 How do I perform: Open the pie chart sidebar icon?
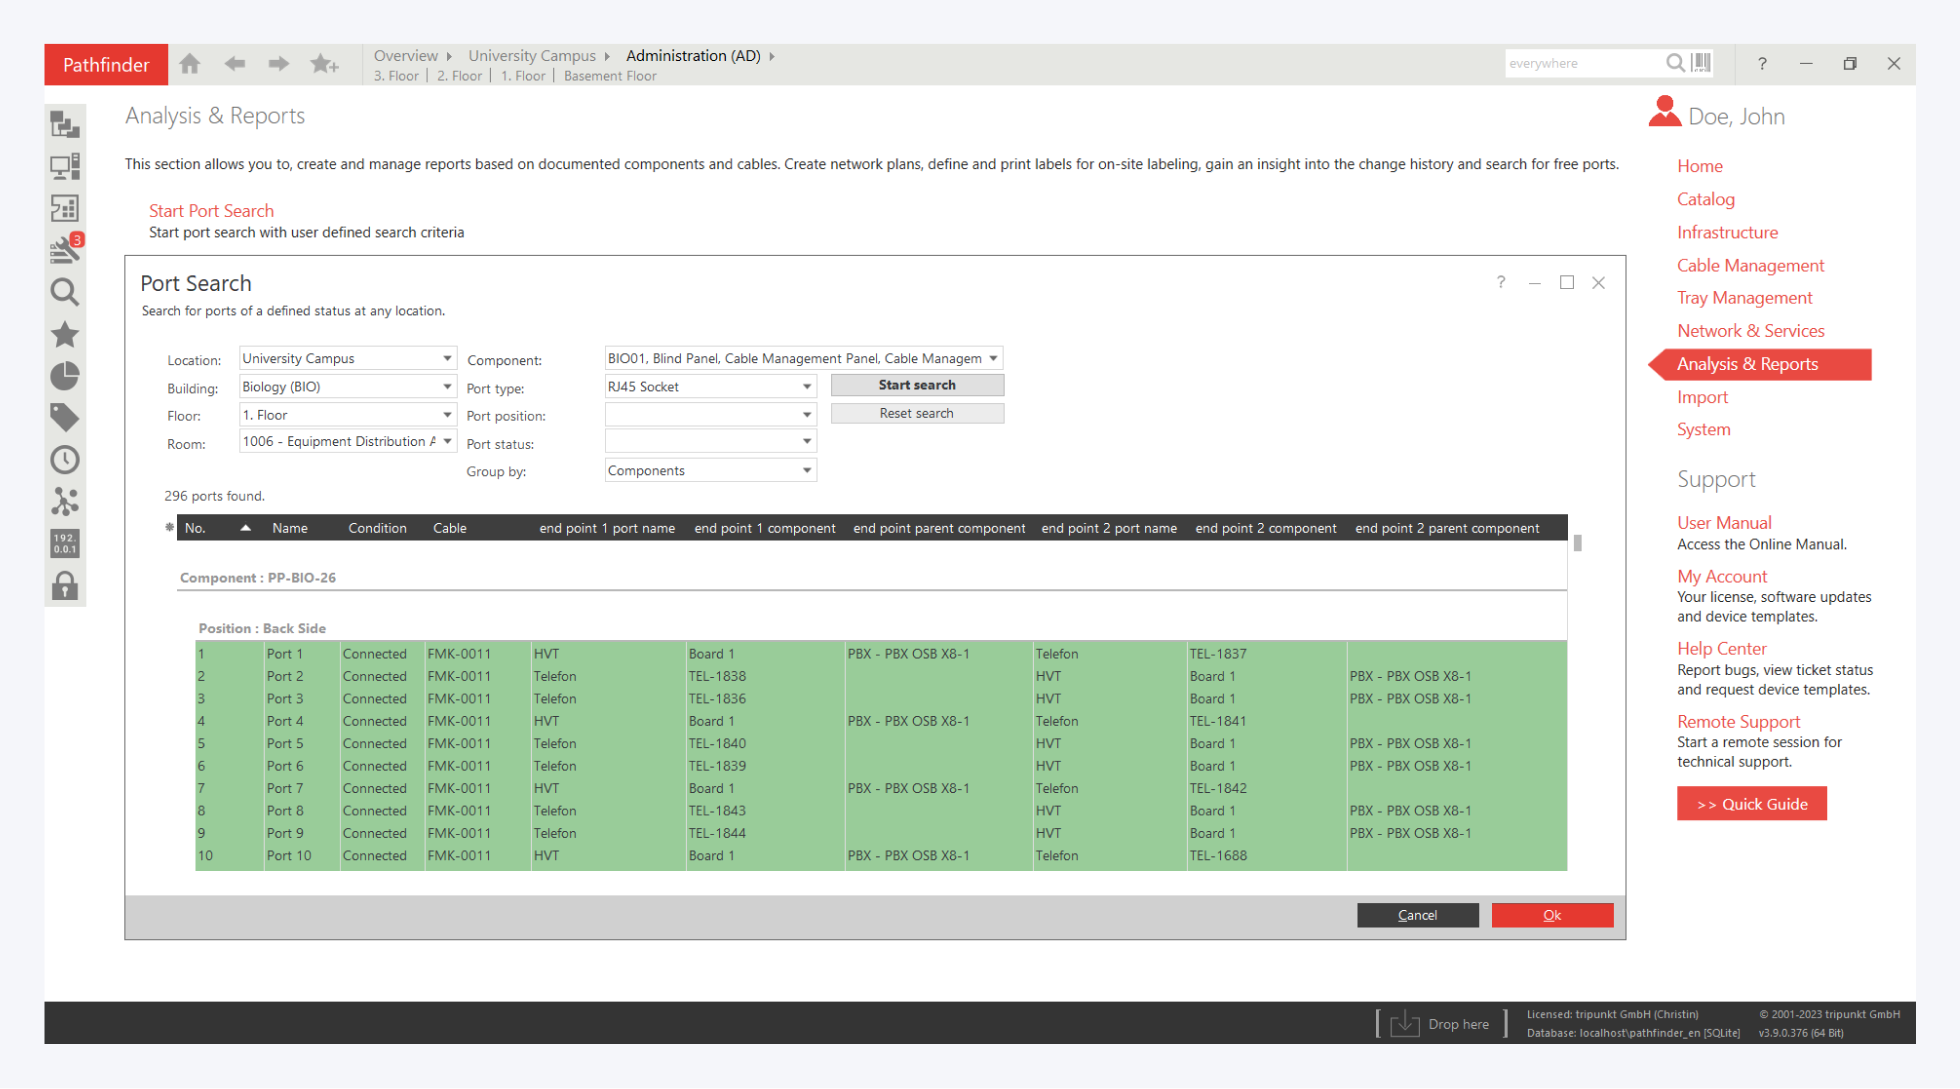click(65, 376)
